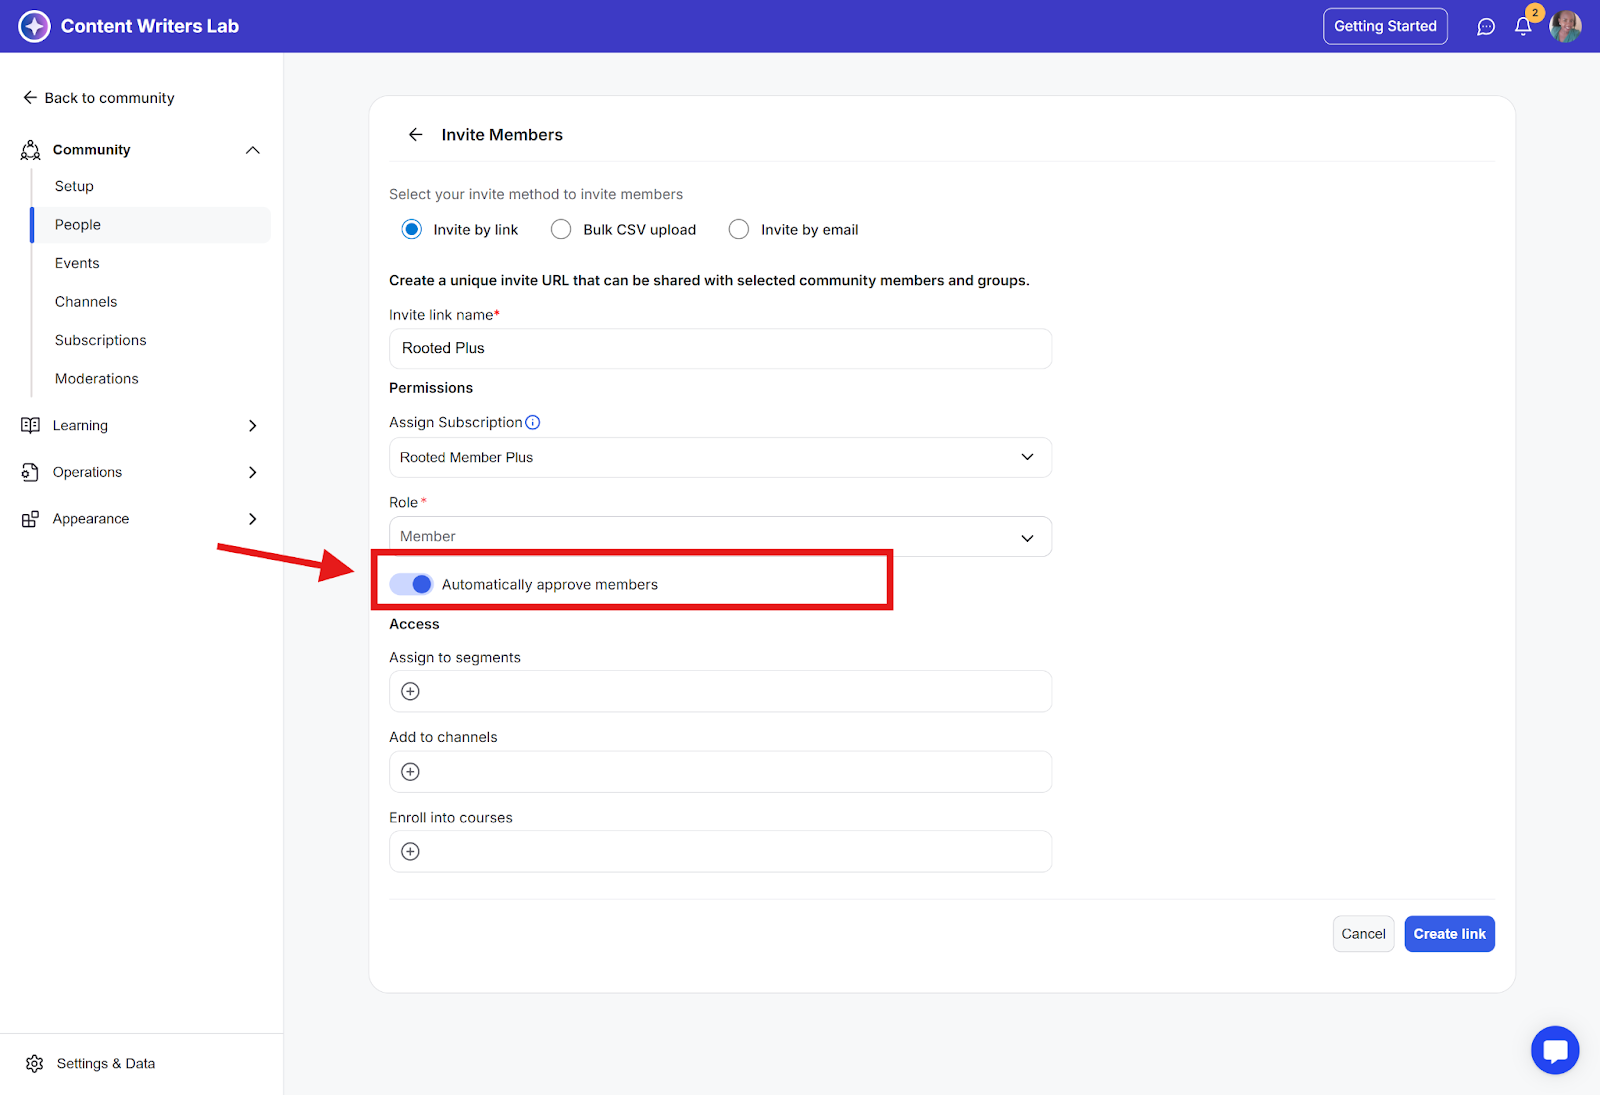The image size is (1600, 1095).
Task: Click the Access section heading
Action: [414, 624]
